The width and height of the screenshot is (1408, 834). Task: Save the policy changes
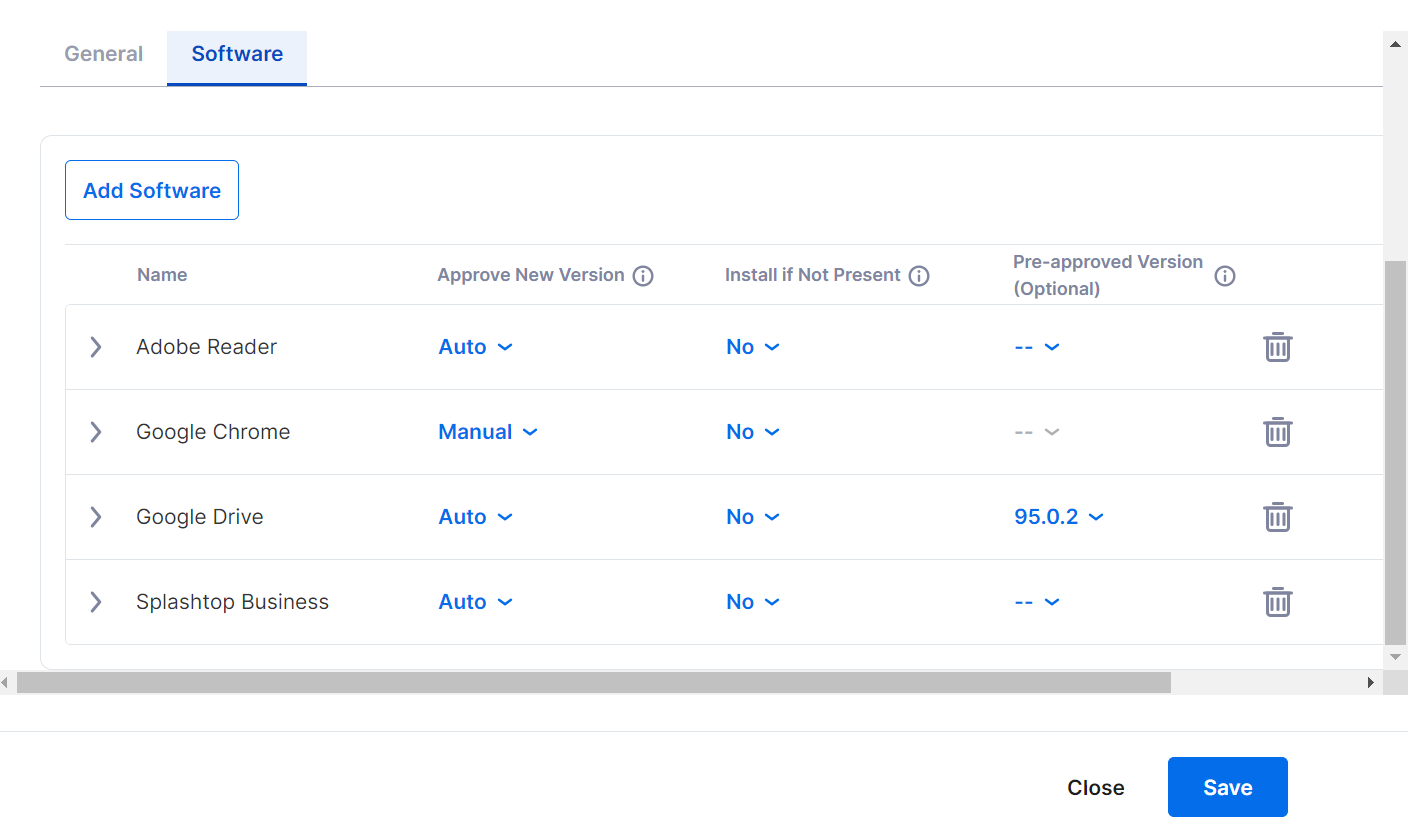click(1227, 787)
